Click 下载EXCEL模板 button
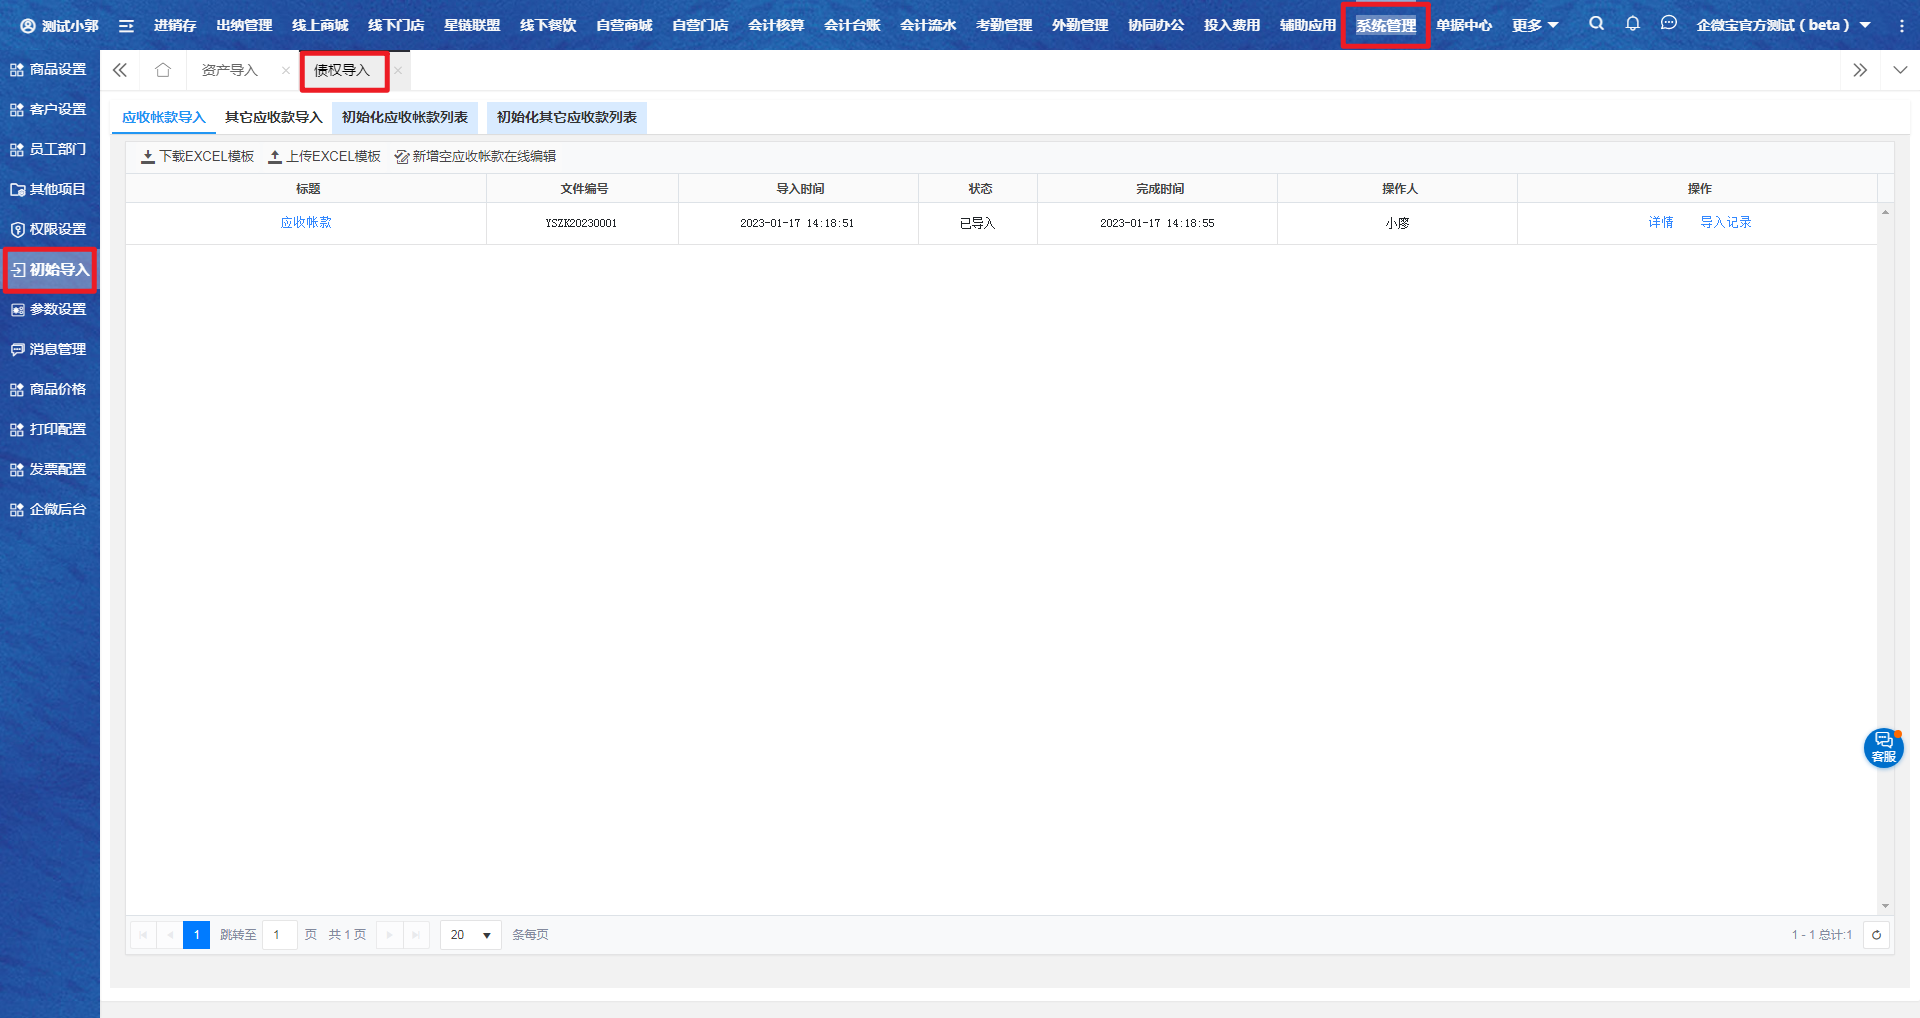This screenshot has width=1920, height=1018. (x=197, y=157)
